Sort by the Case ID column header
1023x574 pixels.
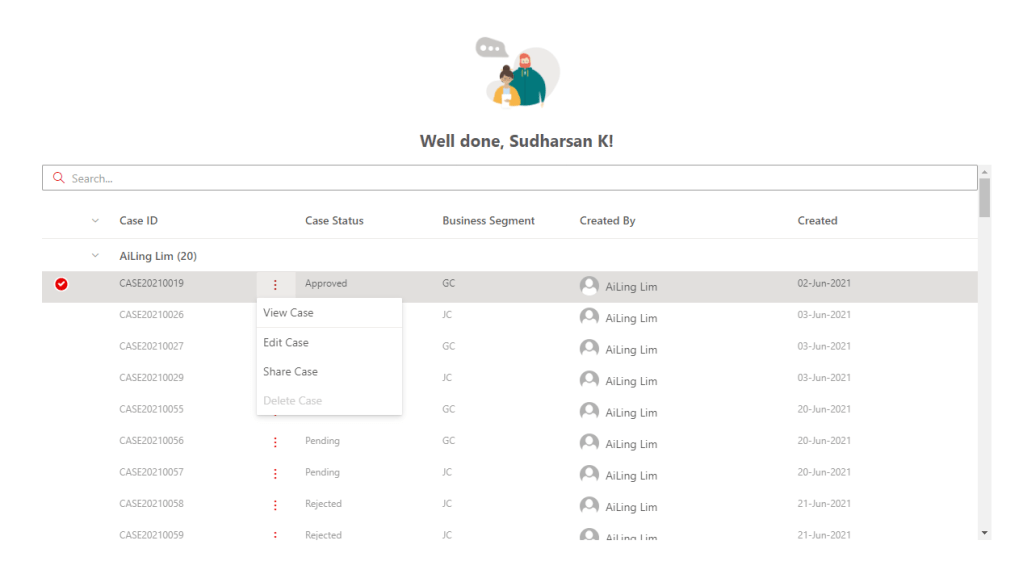(138, 221)
